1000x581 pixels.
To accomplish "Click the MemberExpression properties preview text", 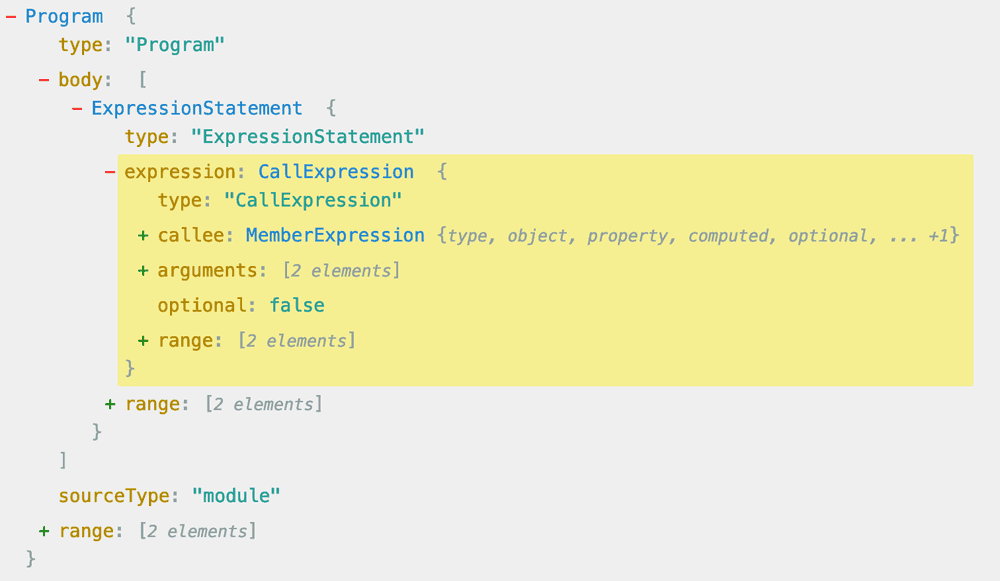I will coord(698,235).
